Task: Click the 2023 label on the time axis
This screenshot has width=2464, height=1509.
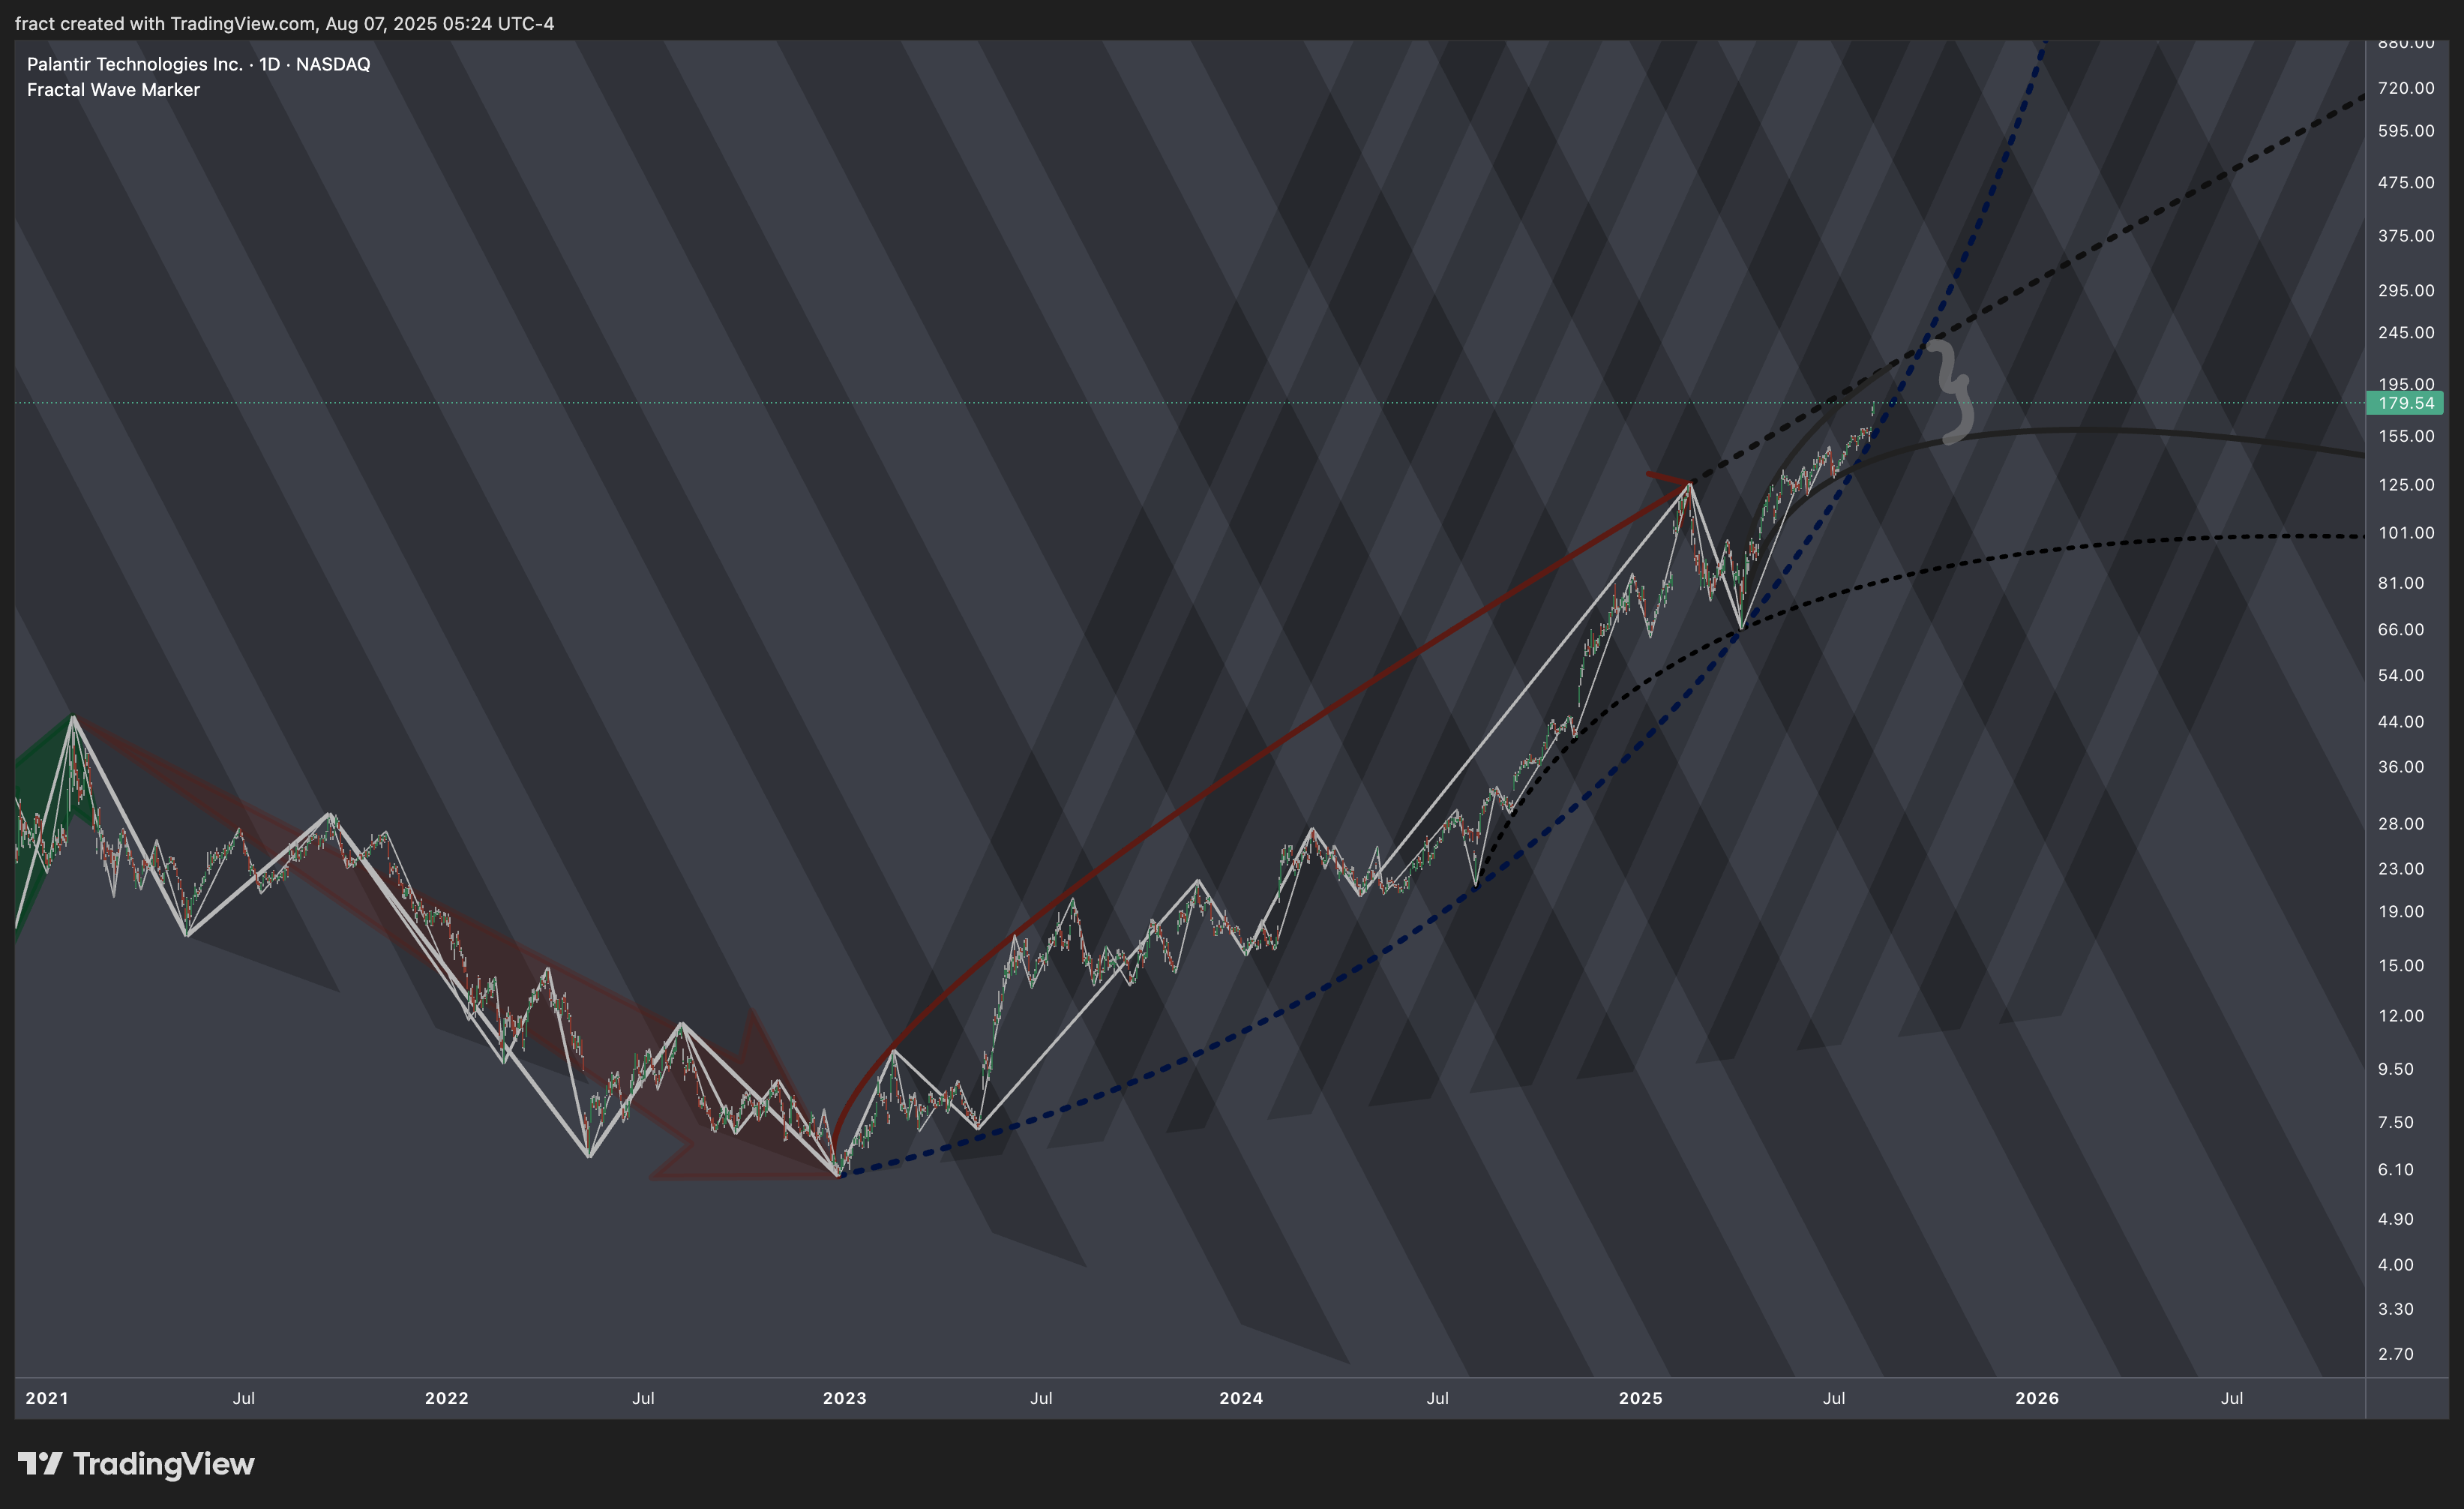Action: tap(845, 1398)
